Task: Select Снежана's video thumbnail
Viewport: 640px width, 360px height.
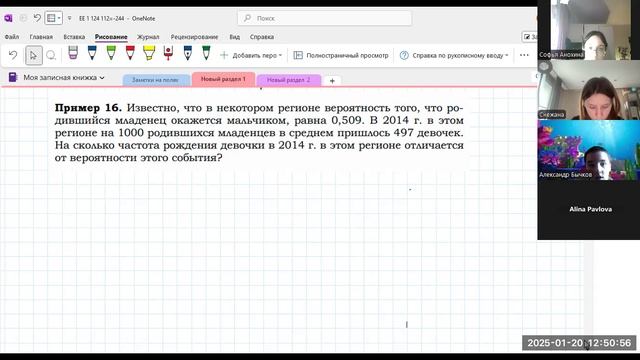Action: (589, 90)
